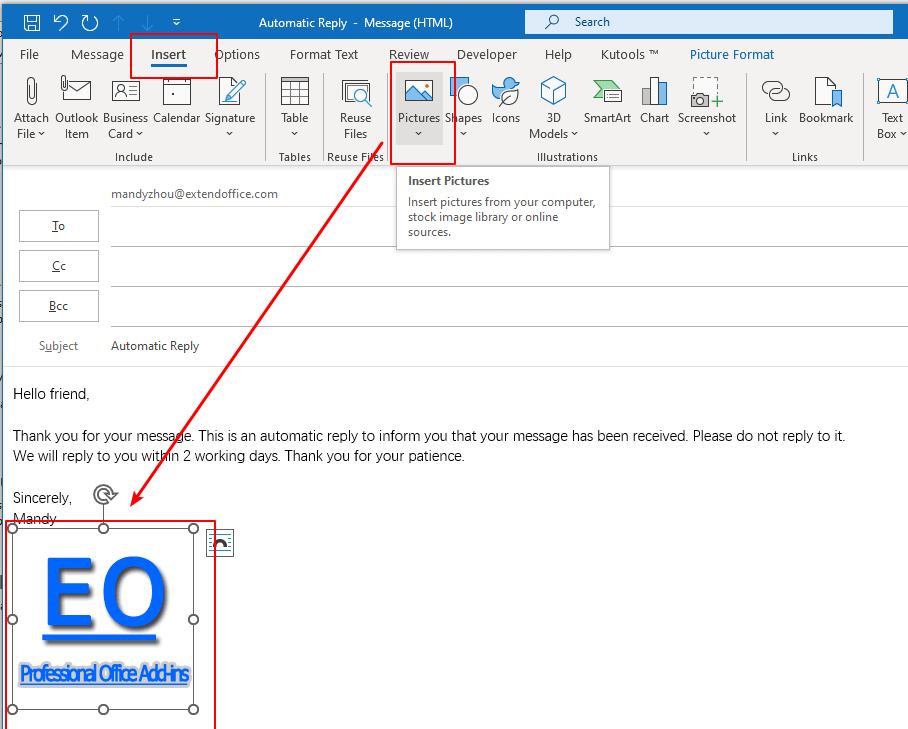908x729 pixels.
Task: Open the Outlook Item attachment tool
Action: tap(77, 106)
